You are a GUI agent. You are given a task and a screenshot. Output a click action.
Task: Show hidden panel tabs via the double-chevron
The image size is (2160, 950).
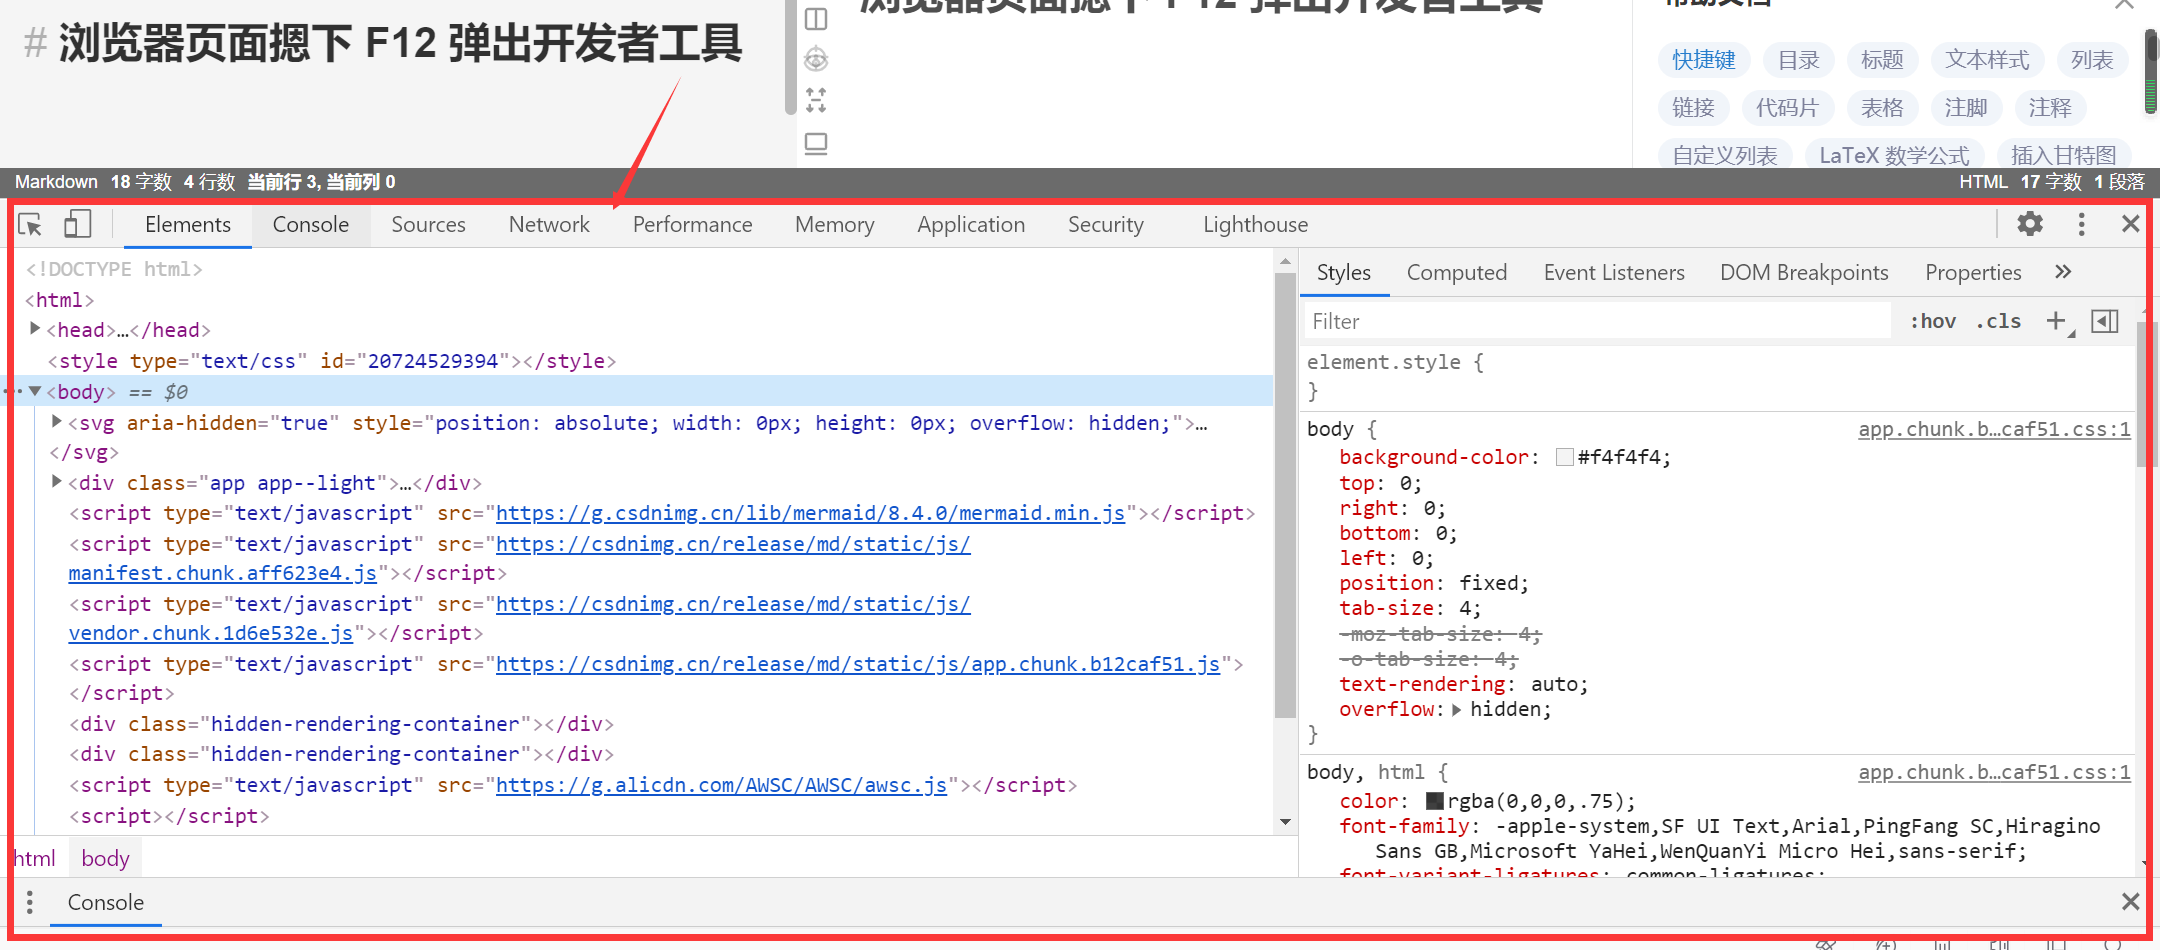pos(2063,271)
